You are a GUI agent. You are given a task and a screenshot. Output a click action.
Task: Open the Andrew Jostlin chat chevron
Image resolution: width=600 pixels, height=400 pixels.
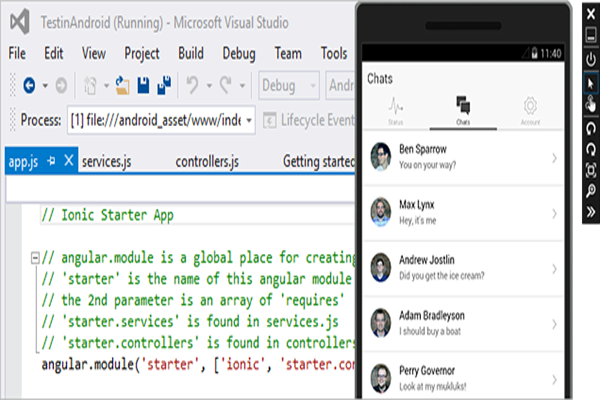554,269
